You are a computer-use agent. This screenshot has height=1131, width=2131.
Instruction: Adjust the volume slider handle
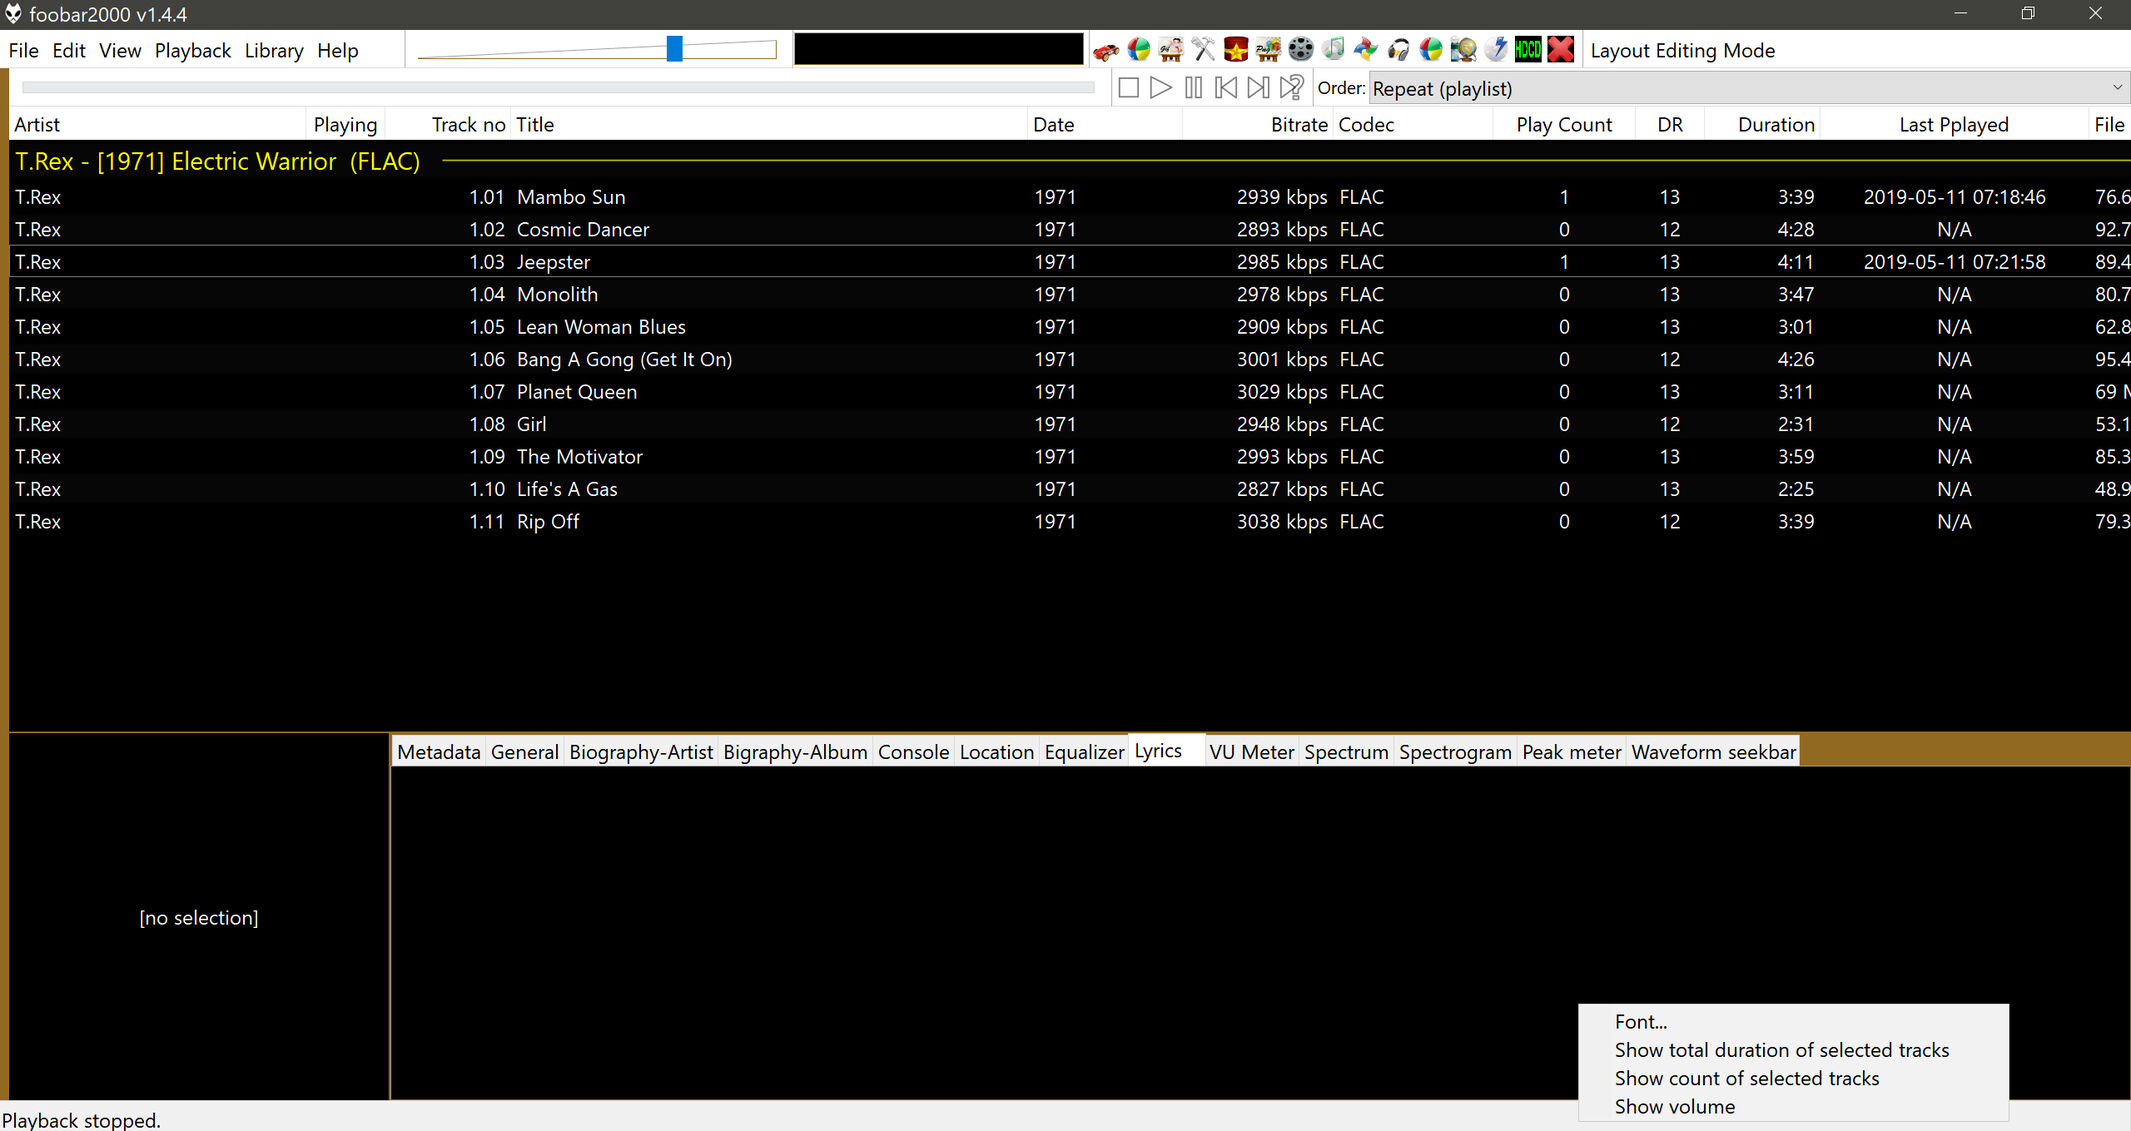(675, 49)
